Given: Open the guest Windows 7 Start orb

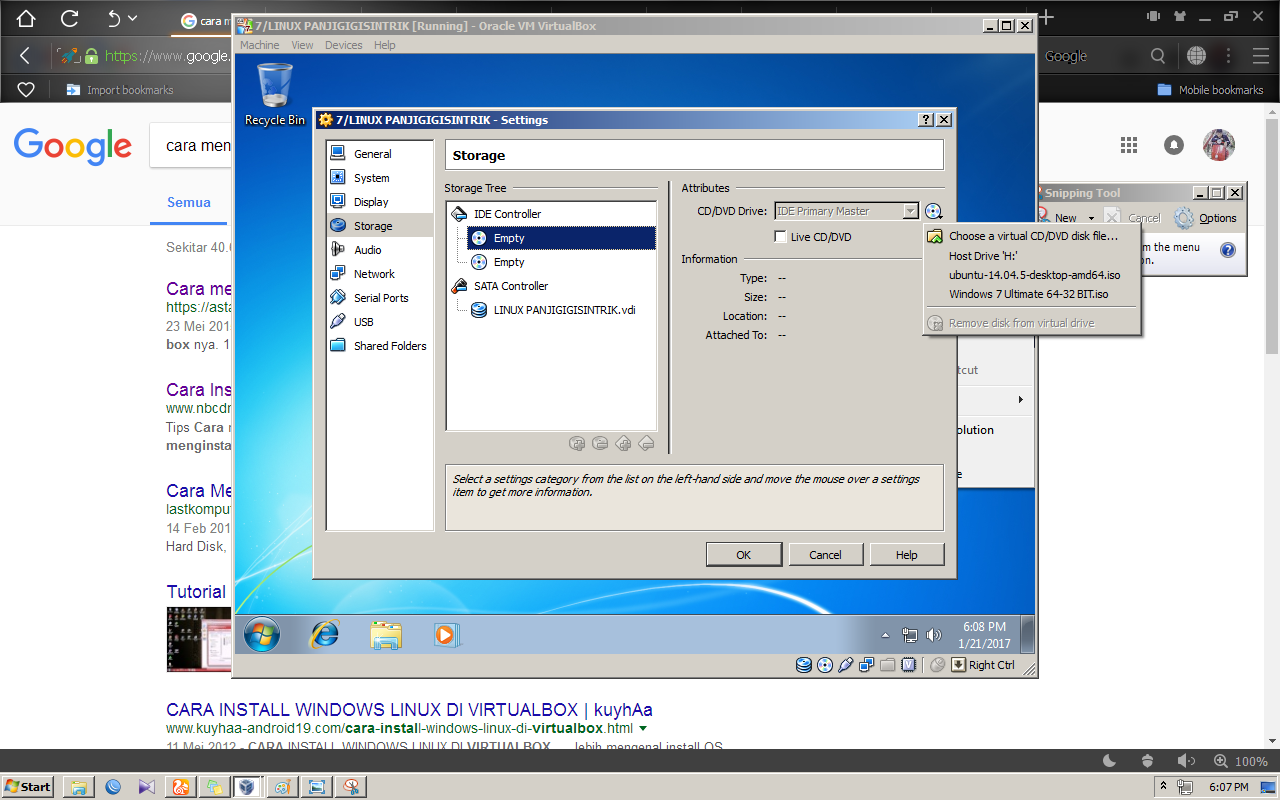Looking at the screenshot, I should [x=262, y=634].
